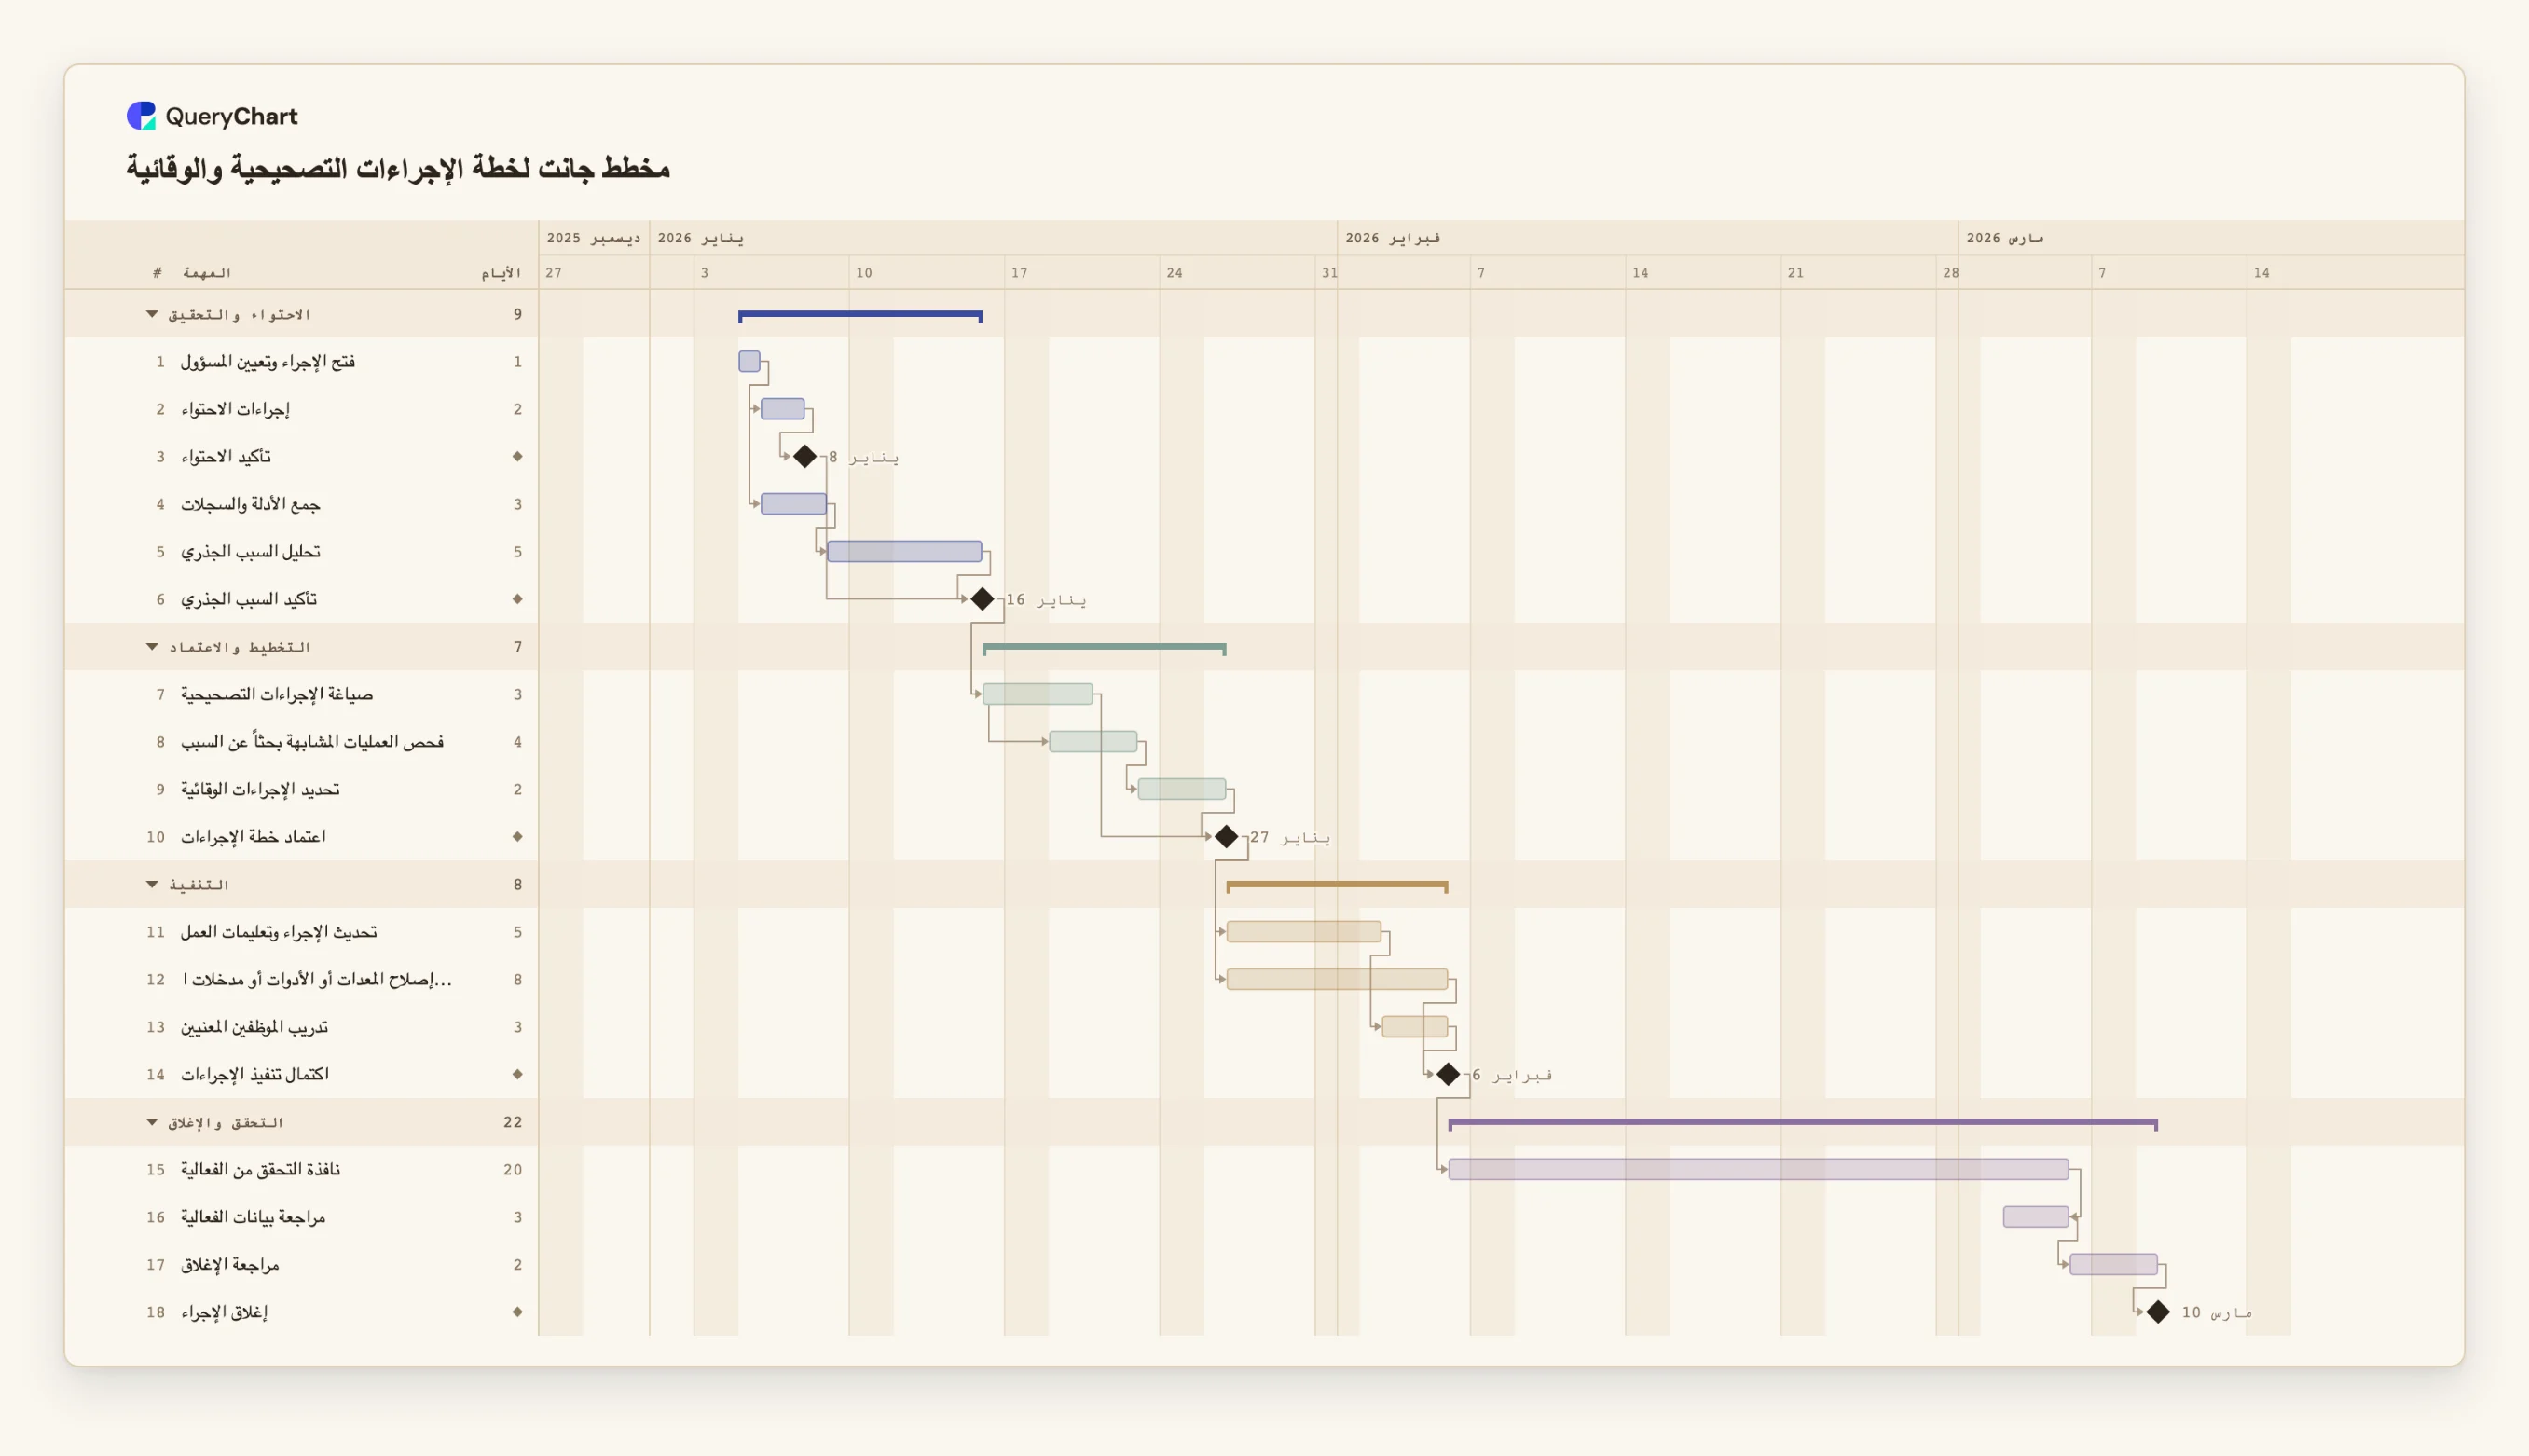Click milestone icon in اعتماد خطة الإجراءات row
Viewport: 2529px width, 1456px height.
[517, 837]
